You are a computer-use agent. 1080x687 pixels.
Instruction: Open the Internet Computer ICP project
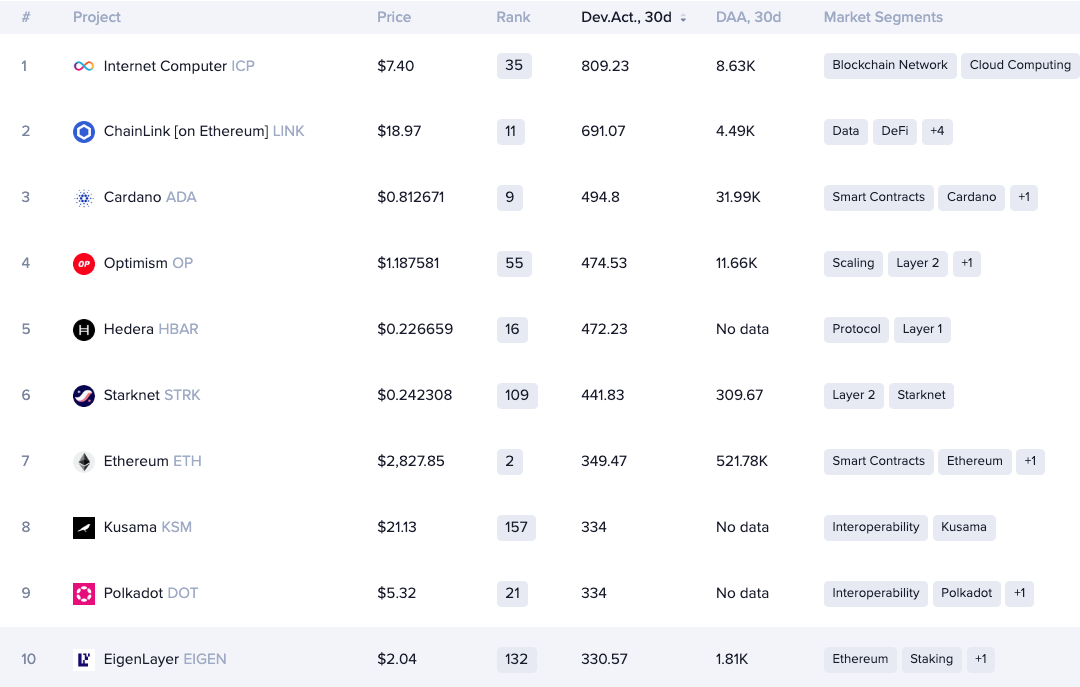[179, 66]
